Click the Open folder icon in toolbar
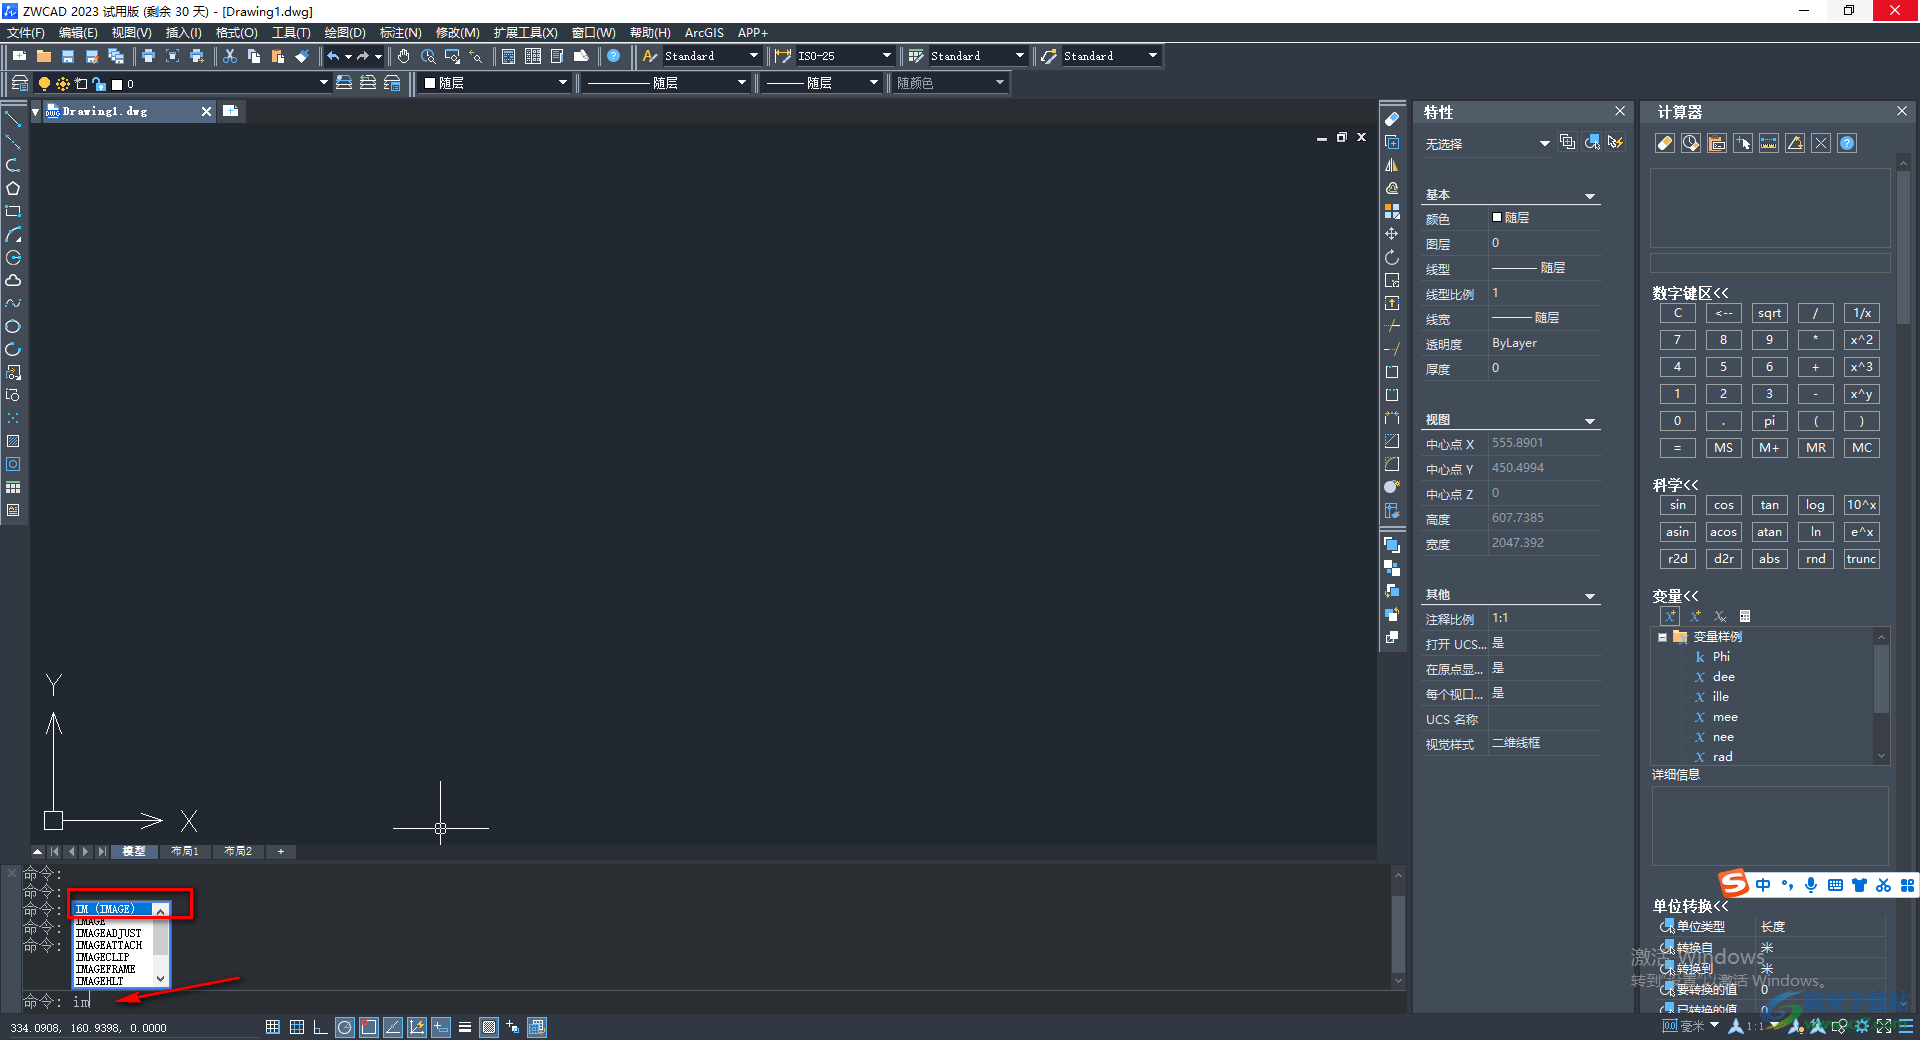 coord(44,56)
